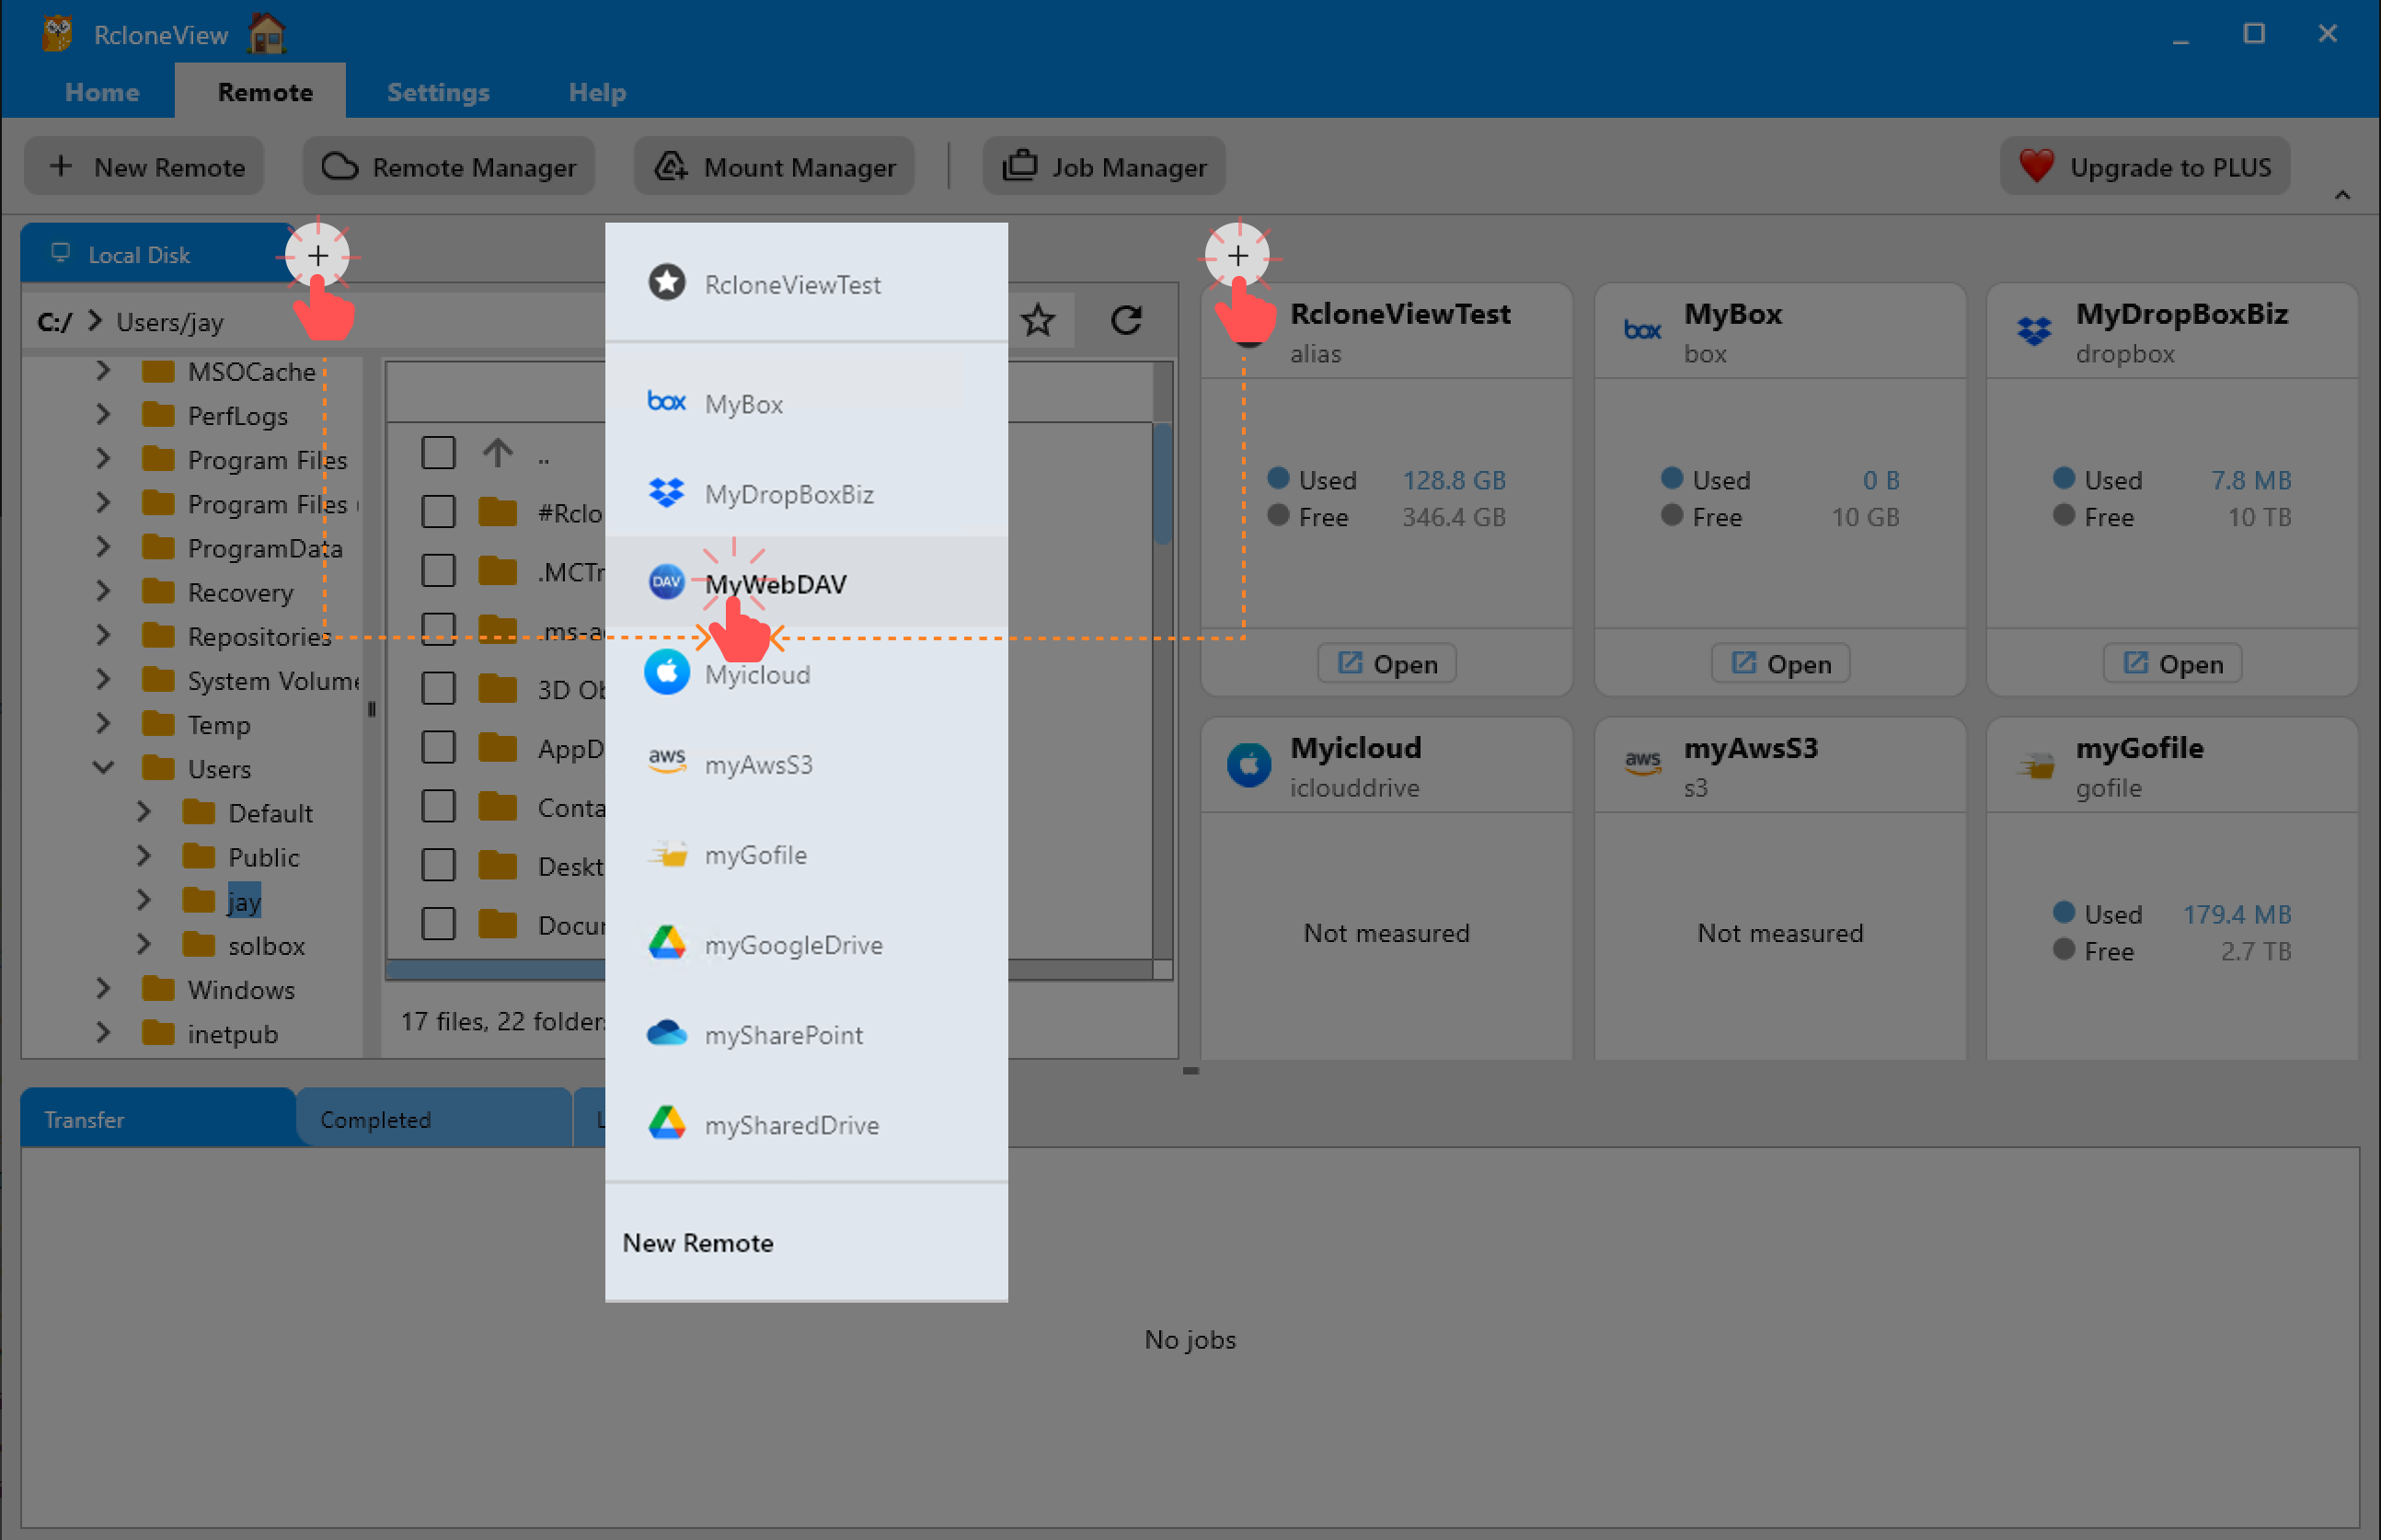Screen dimensions: 2381x1540
Task: Check the 3D Objects folder checkbox
Action: [x=438, y=688]
